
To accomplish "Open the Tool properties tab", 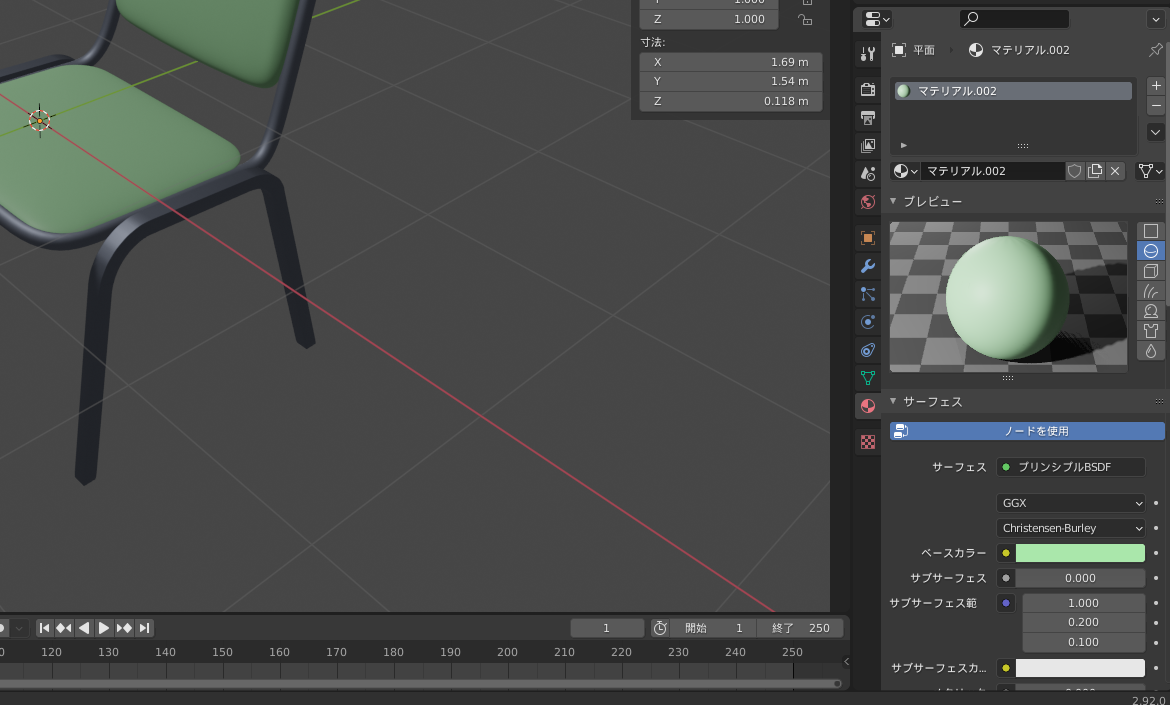I will (867, 54).
